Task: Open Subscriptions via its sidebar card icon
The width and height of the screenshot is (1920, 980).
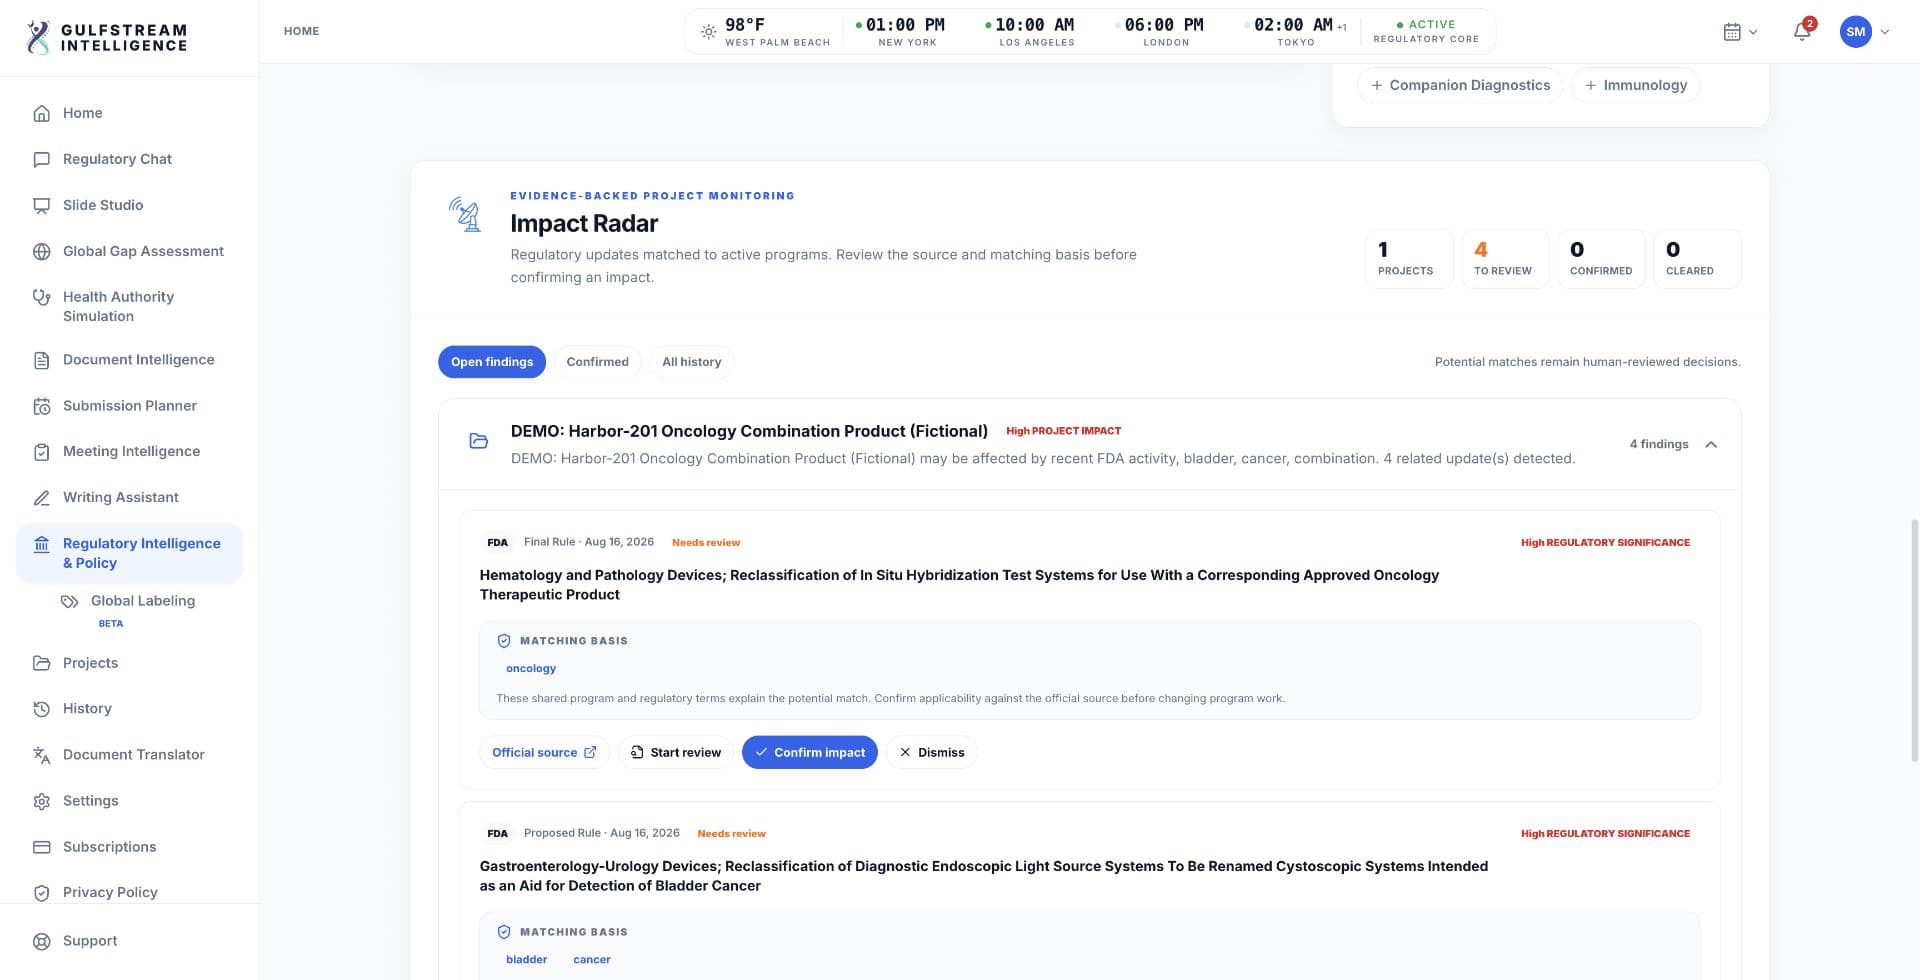Action: (42, 847)
